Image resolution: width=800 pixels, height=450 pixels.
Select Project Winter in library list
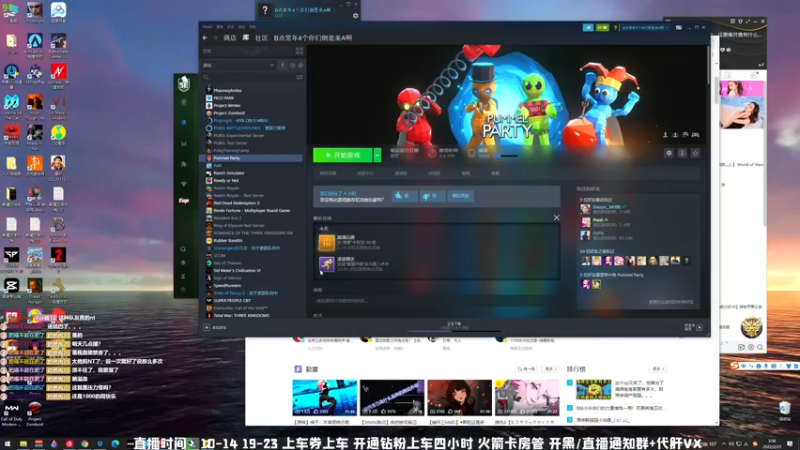[227, 106]
